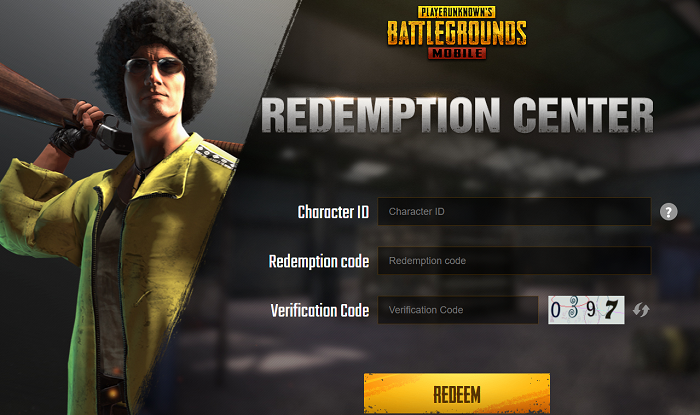Refresh the captcha with the arrows icon
700x415 pixels.
pyautogui.click(x=641, y=310)
